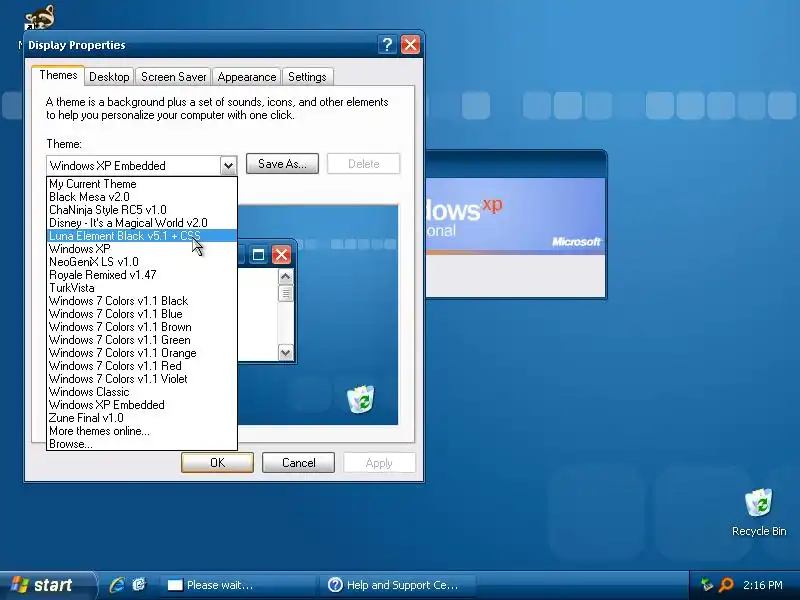Screen dimensions: 800x600
Task: Choose the Windows XP theme entry
Action: pos(142,249)
